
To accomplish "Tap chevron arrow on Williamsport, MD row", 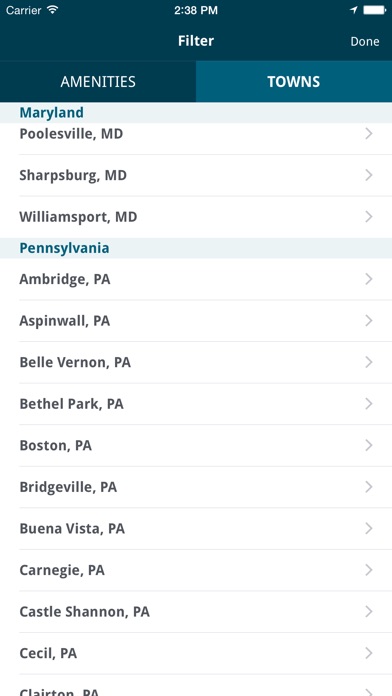I will [368, 217].
